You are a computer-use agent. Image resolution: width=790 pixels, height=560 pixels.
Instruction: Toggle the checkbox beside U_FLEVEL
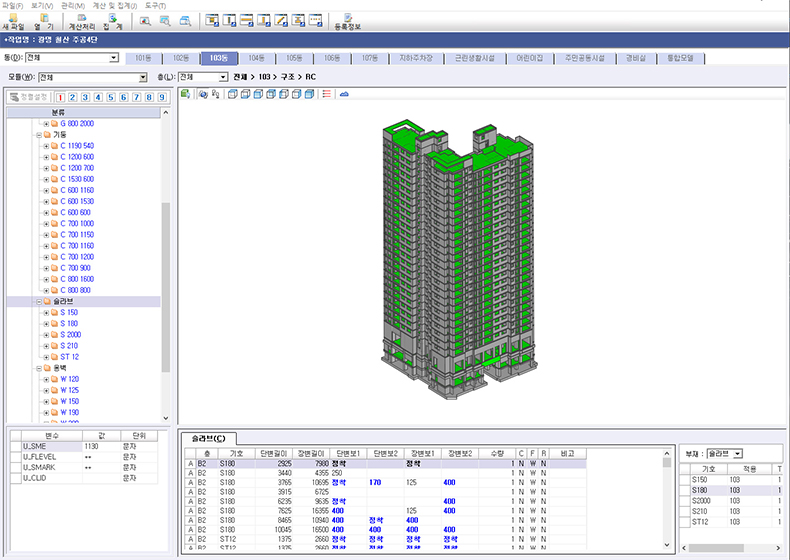(x=16, y=457)
